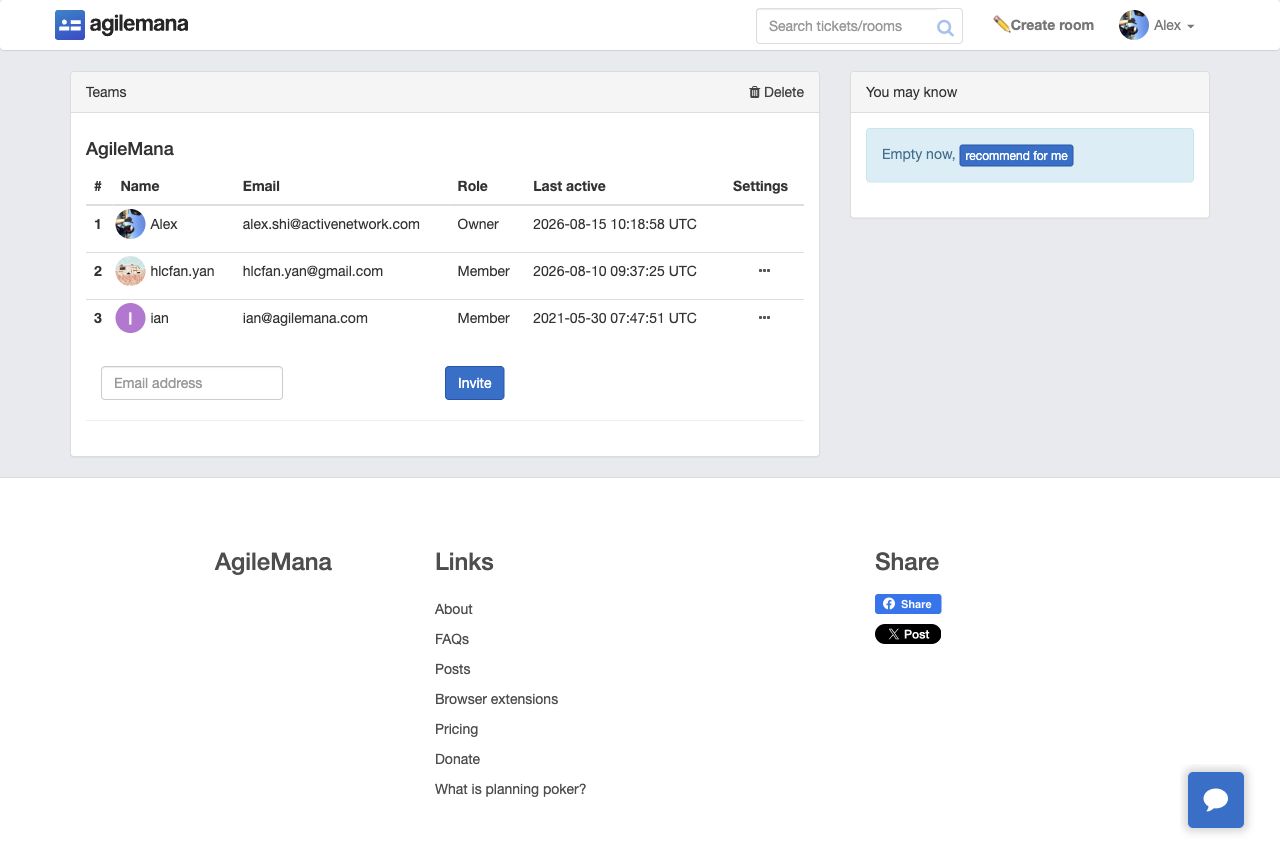The image size is (1280, 864).
Task: Open the About footer link
Action: pos(454,609)
